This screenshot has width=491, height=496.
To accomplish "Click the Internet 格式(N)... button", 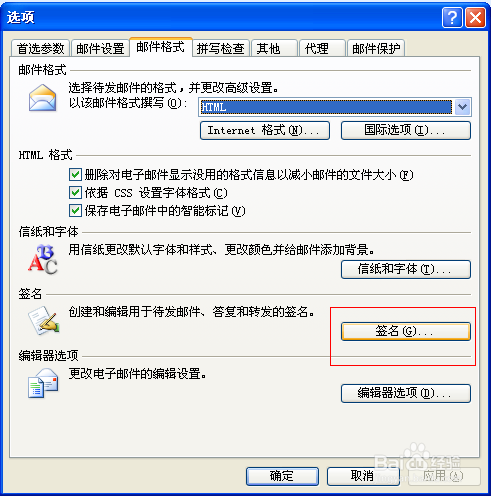I will point(265,130).
